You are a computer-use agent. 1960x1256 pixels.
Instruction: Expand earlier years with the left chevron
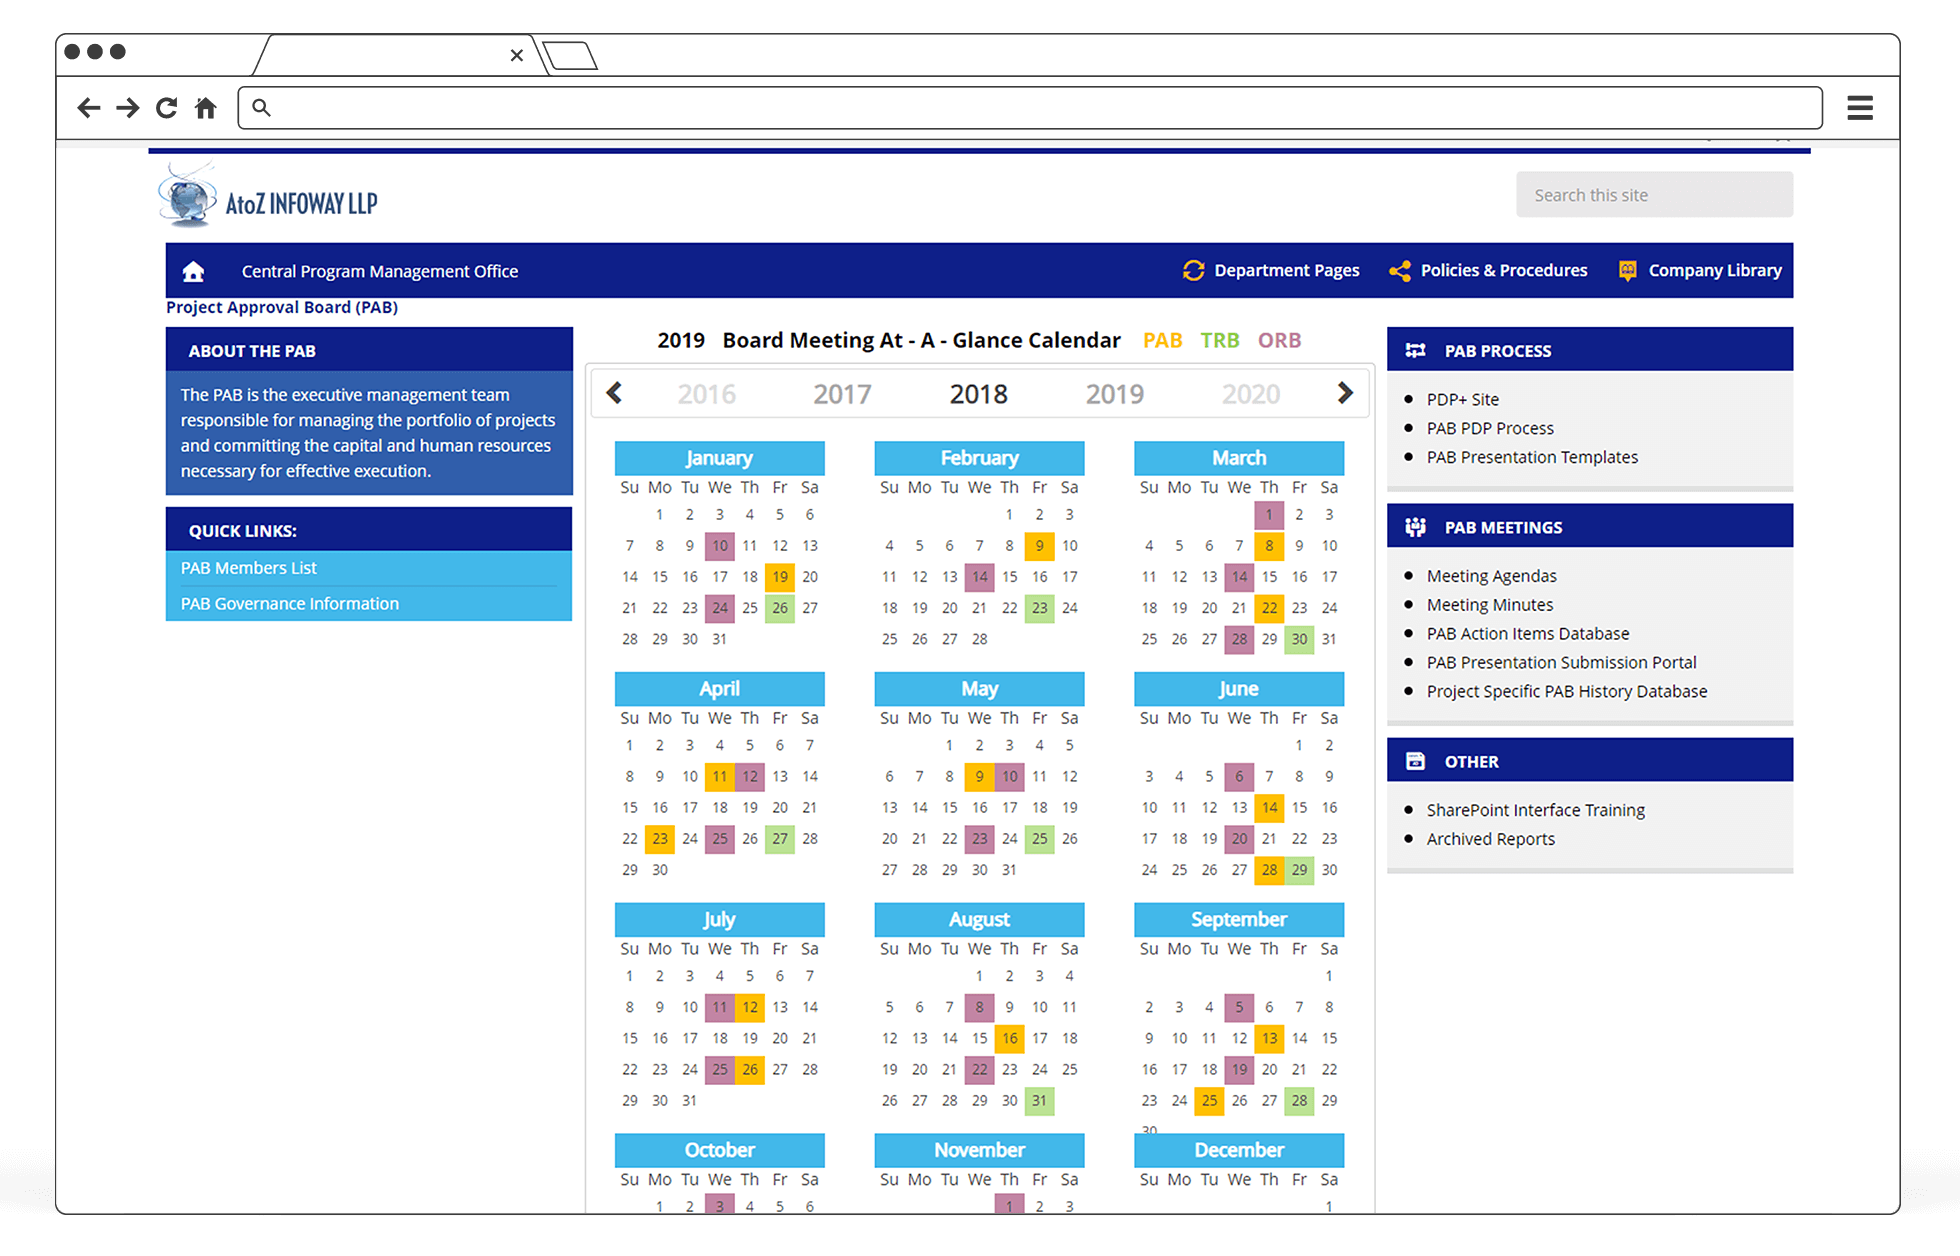(x=615, y=393)
